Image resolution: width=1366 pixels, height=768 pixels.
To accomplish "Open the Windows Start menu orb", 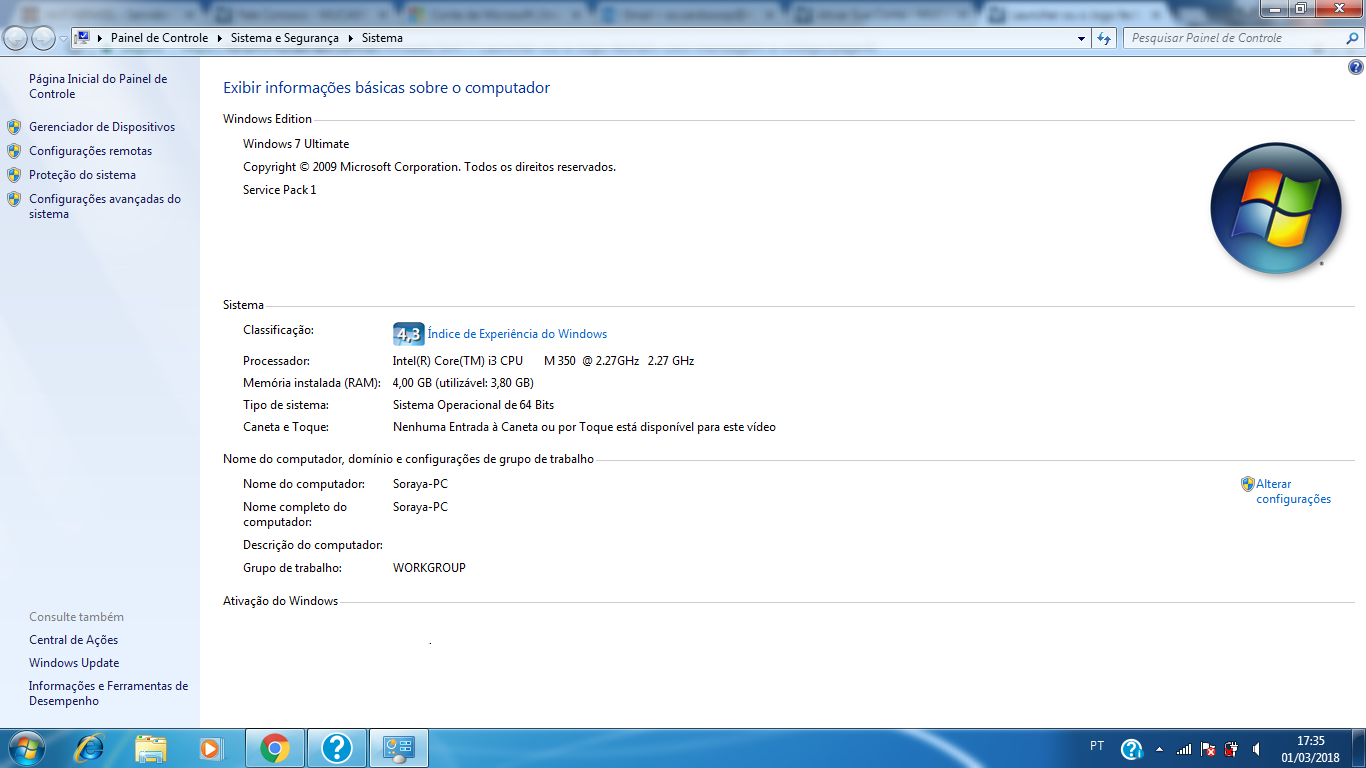I will coord(25,748).
